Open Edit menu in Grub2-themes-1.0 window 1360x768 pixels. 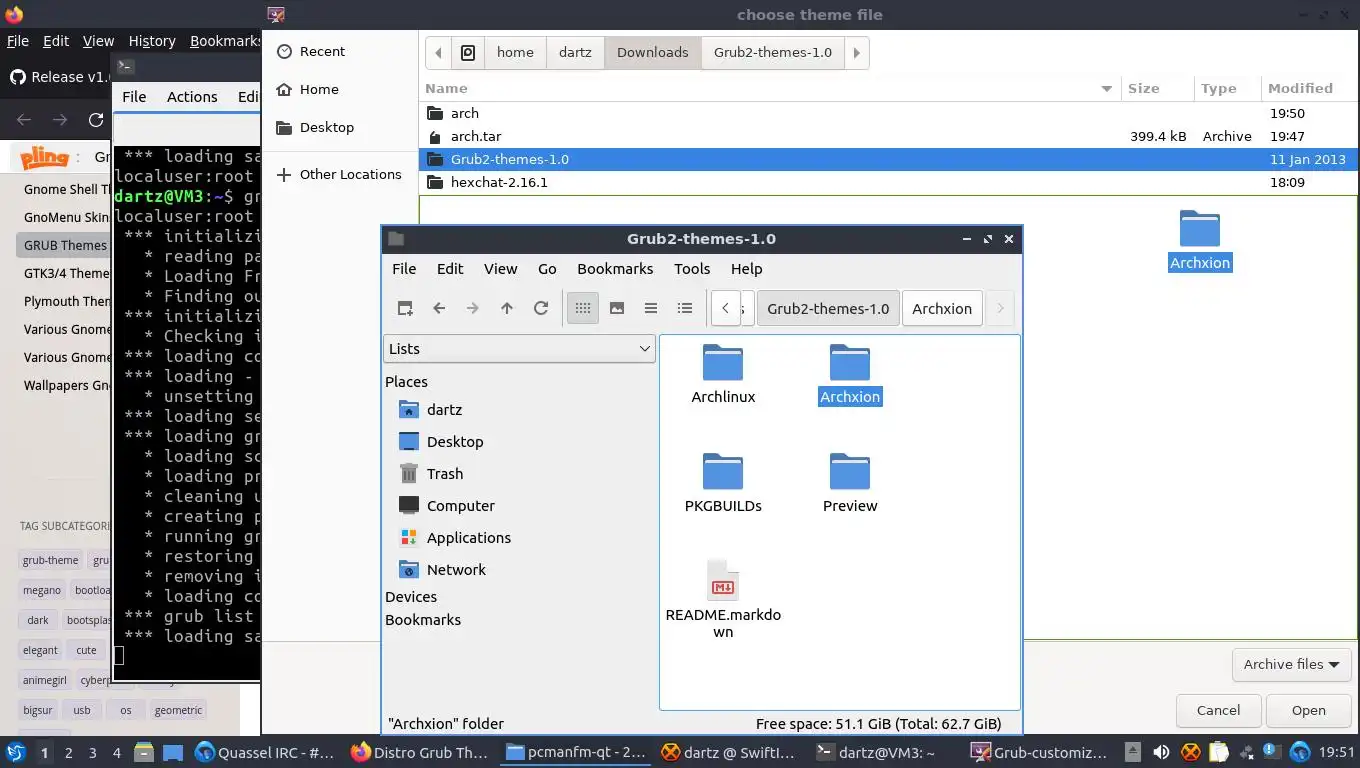click(x=450, y=269)
